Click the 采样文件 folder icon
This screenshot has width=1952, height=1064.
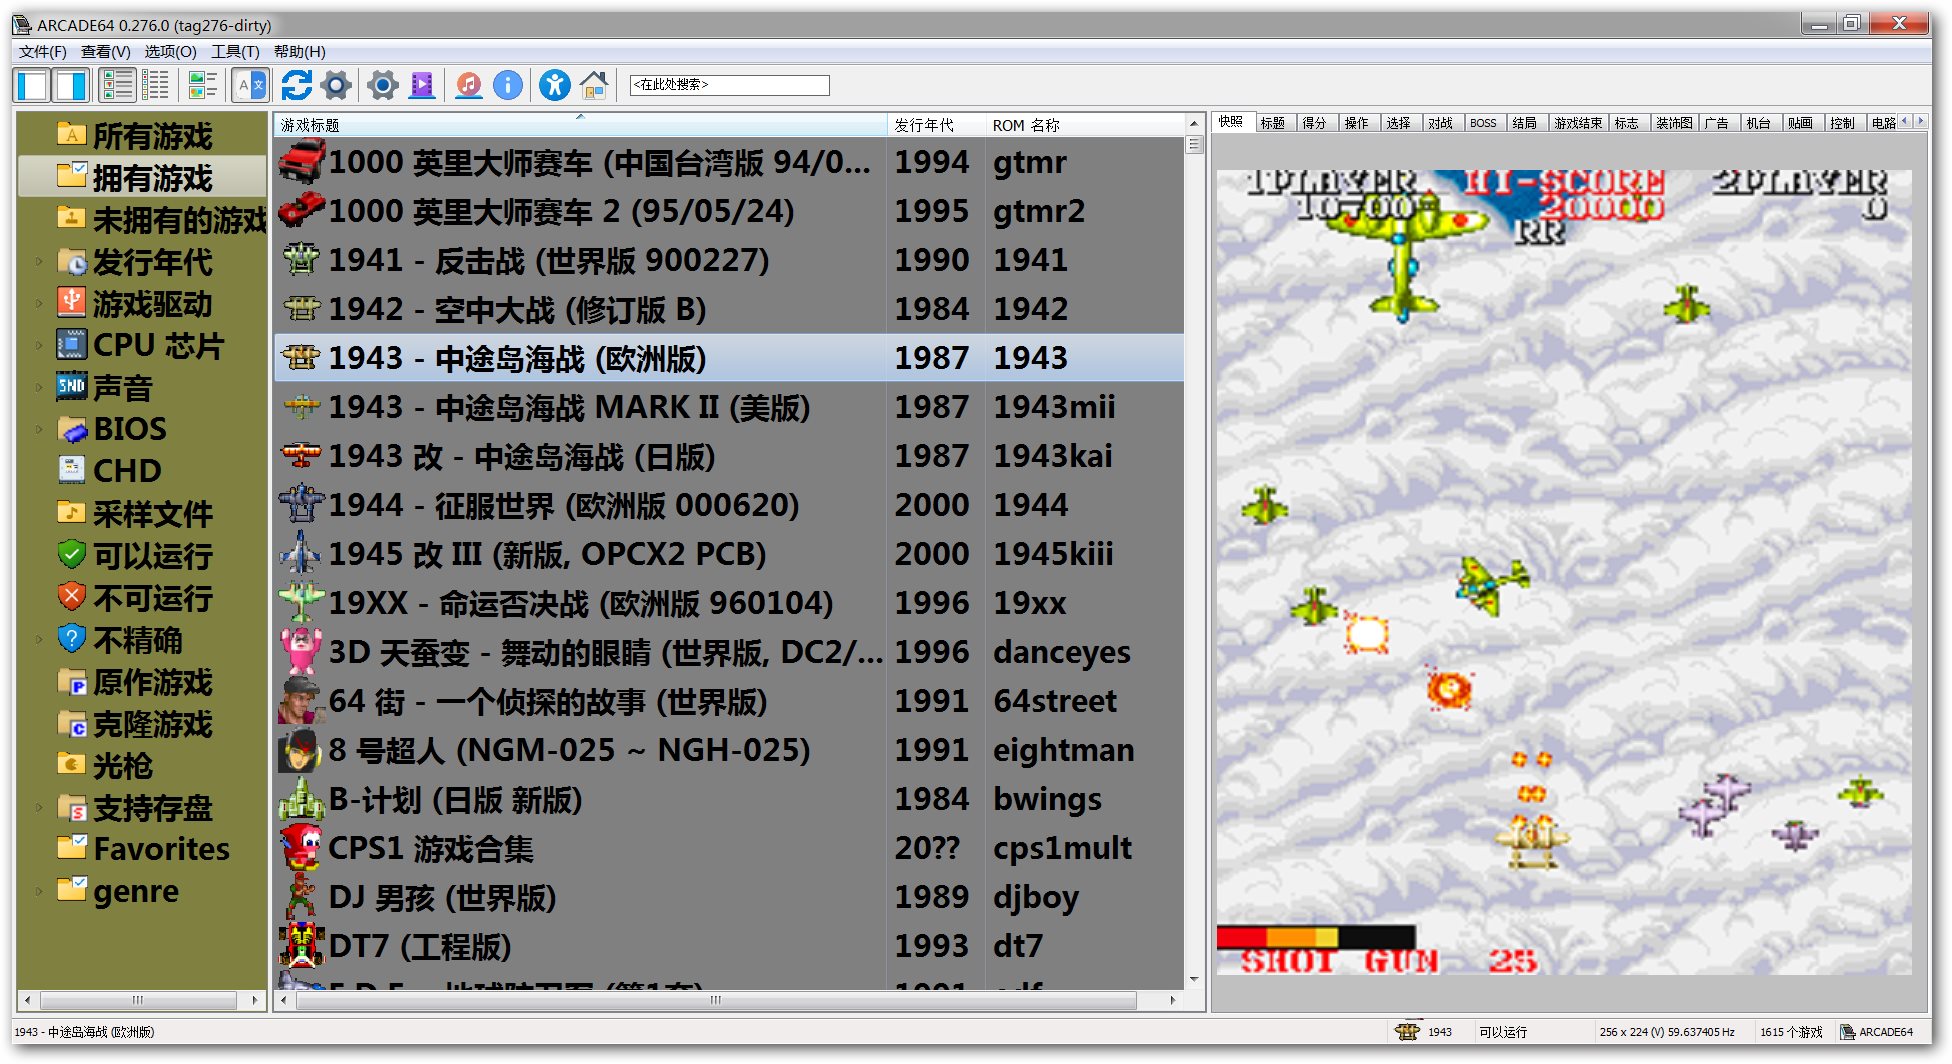coord(72,513)
